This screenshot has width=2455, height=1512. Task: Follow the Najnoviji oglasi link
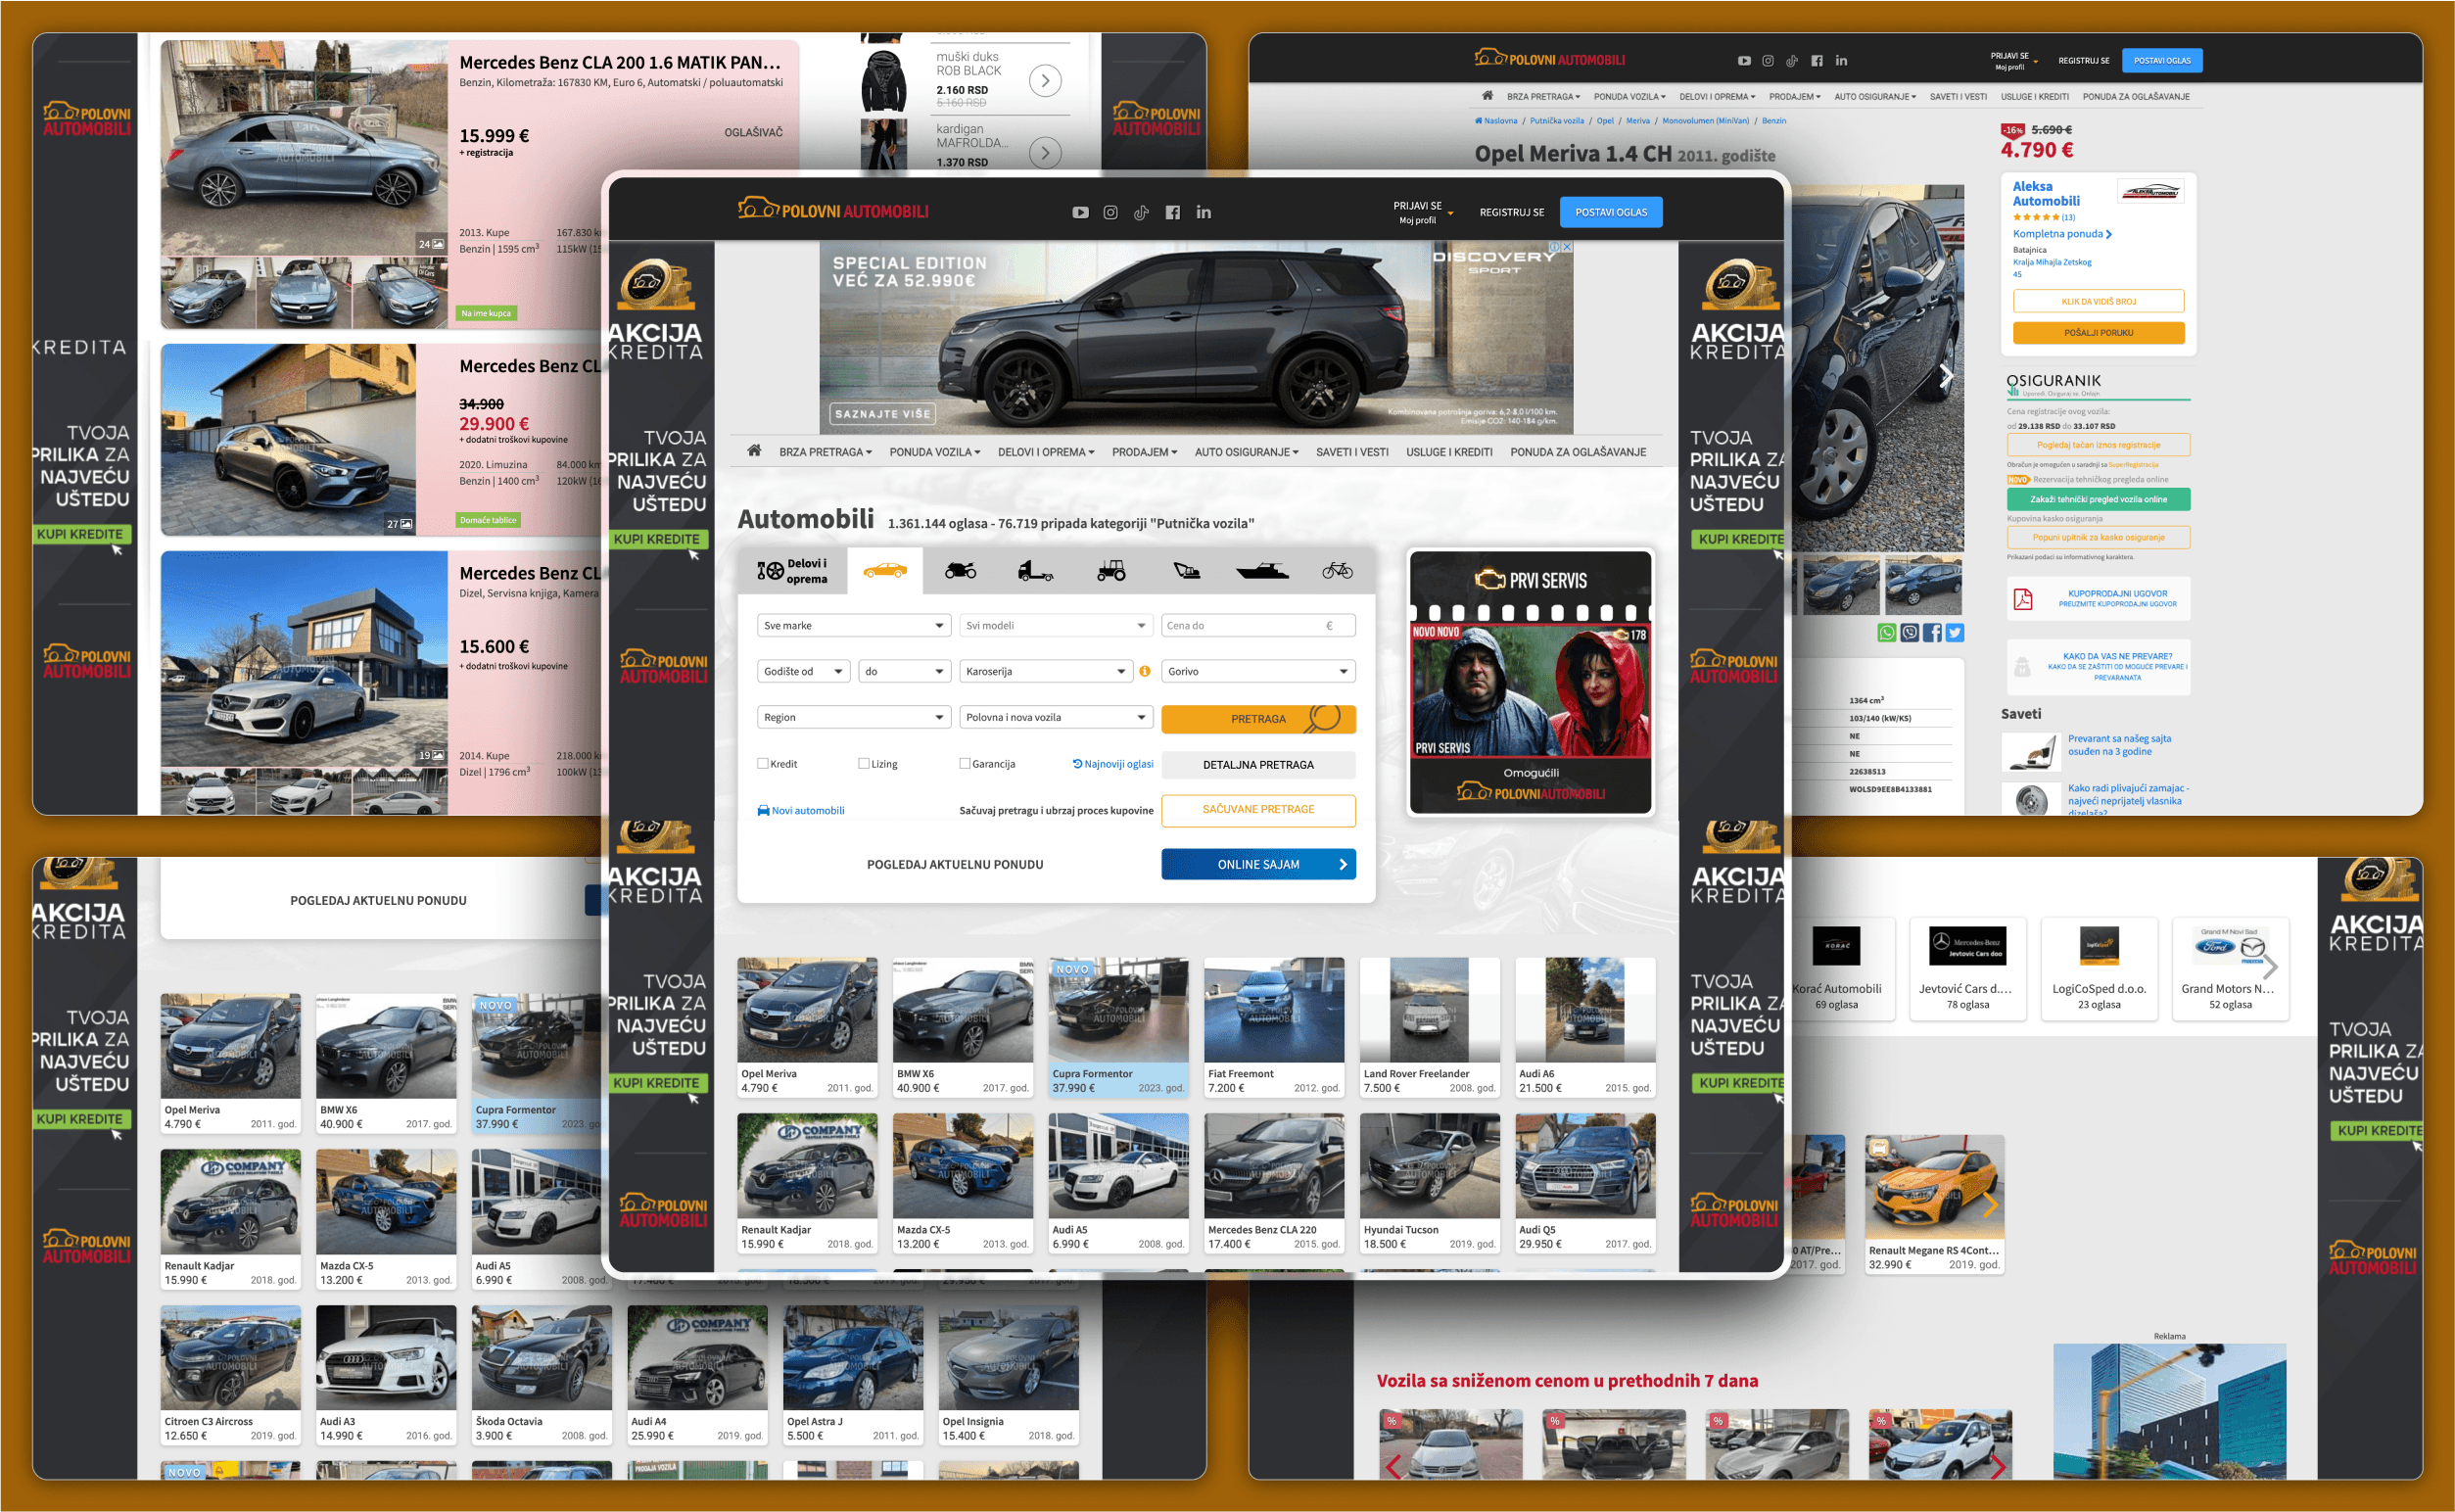click(1113, 764)
